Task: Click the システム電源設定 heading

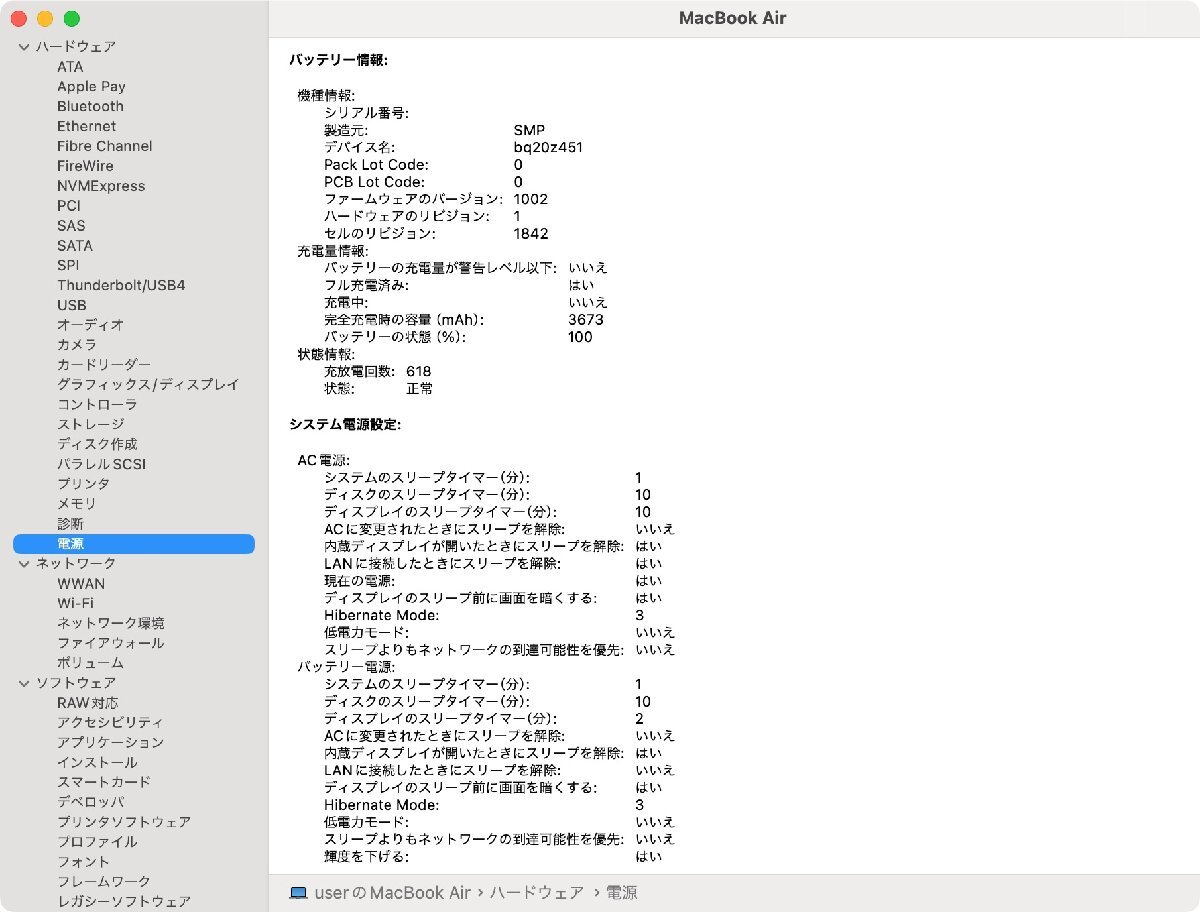Action: [345, 425]
